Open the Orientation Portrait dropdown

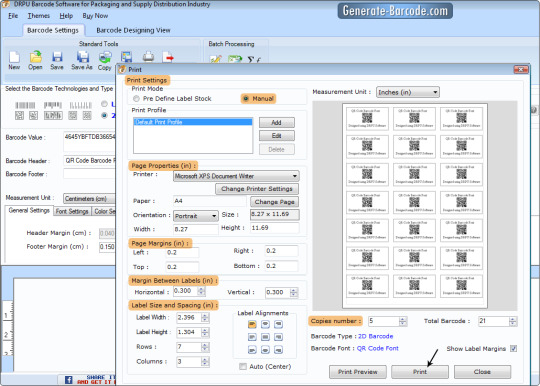pyautogui.click(x=196, y=216)
